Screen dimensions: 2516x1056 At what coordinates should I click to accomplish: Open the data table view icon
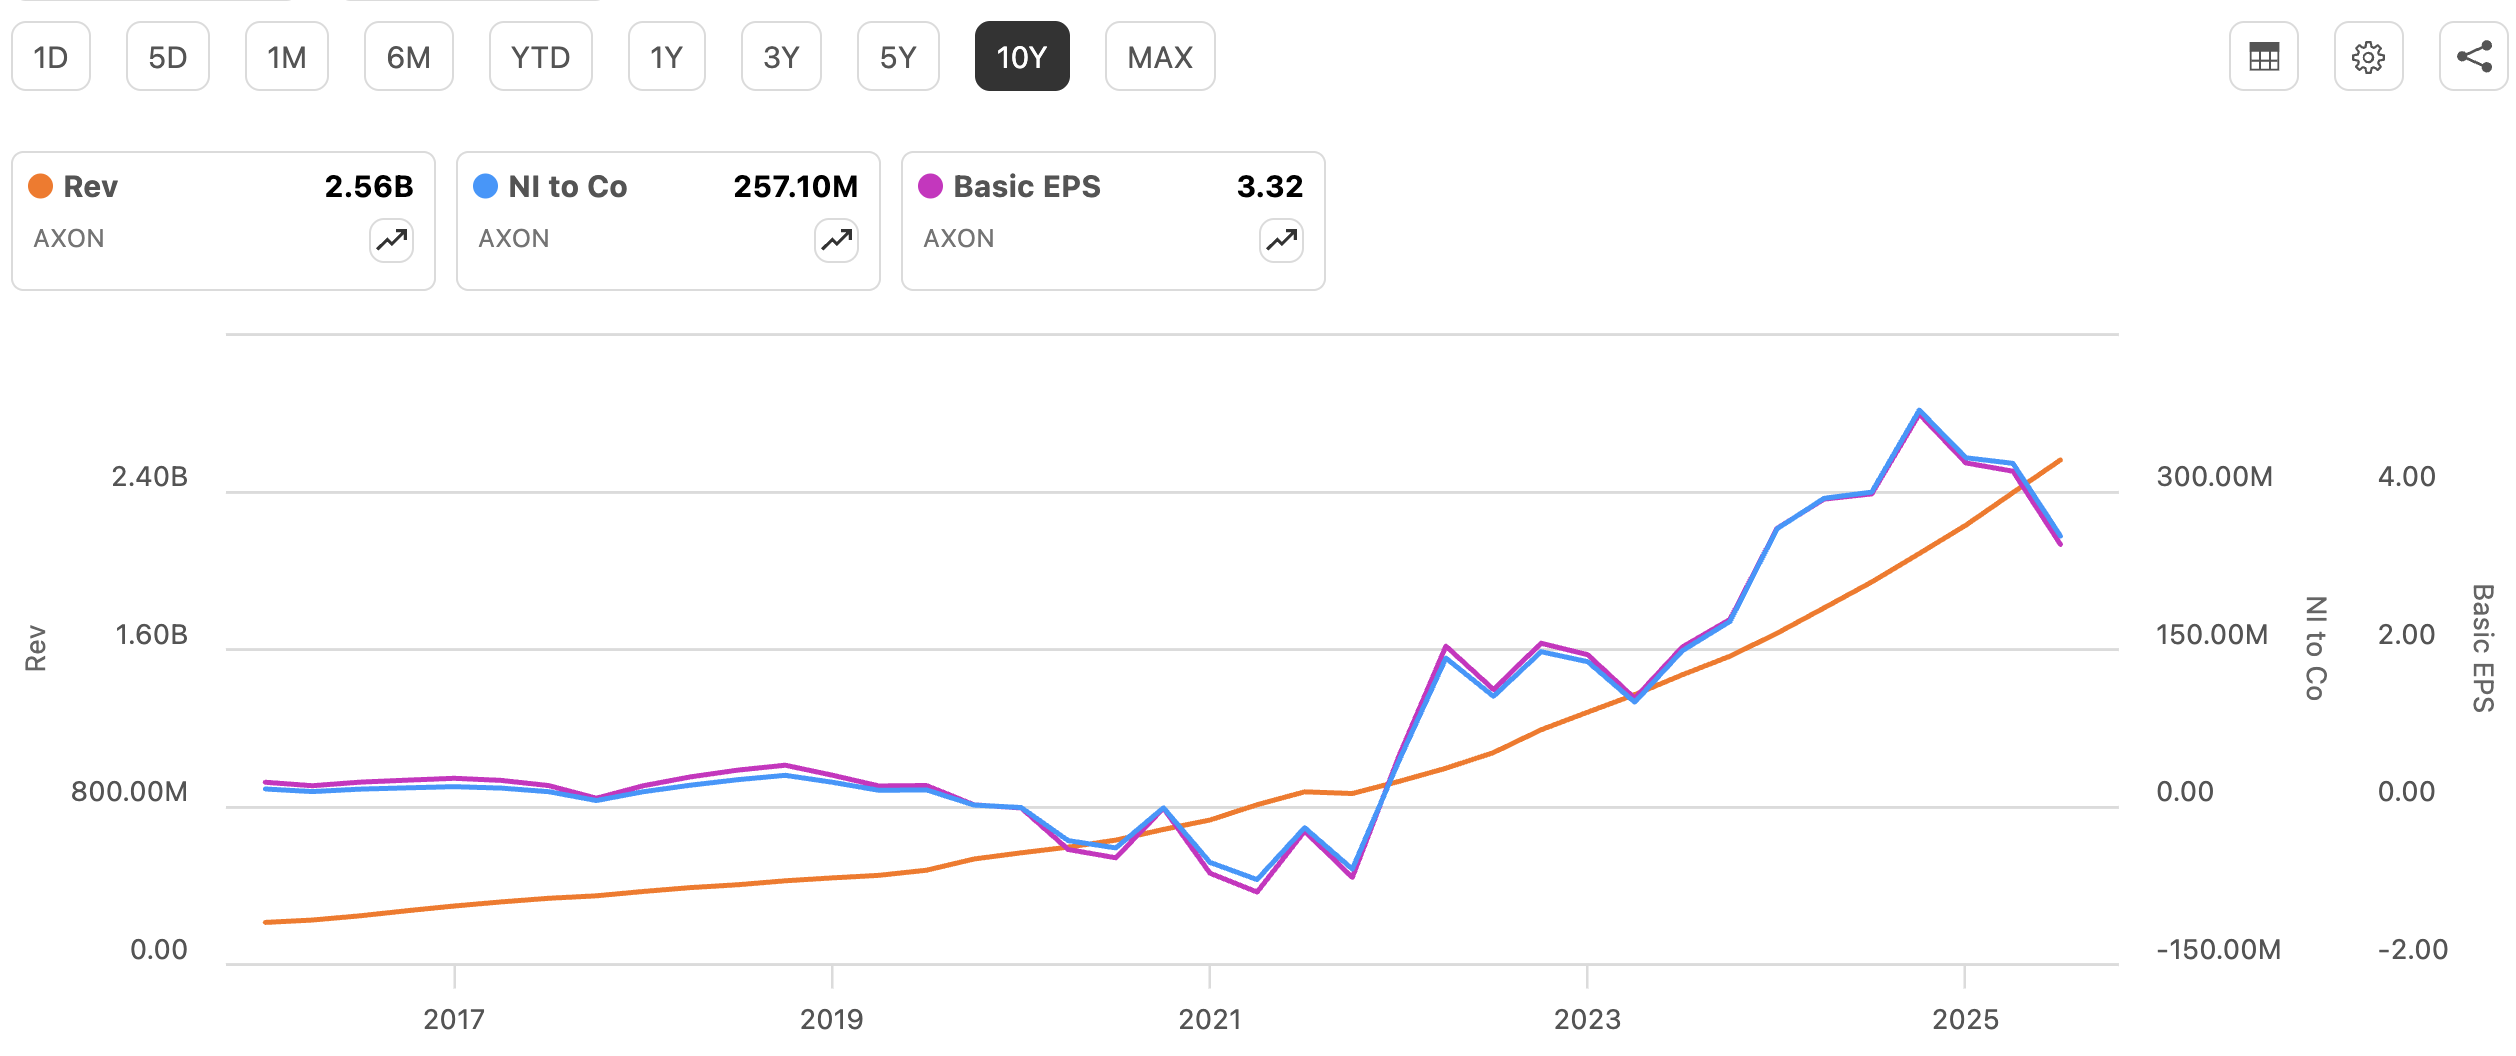[2263, 57]
